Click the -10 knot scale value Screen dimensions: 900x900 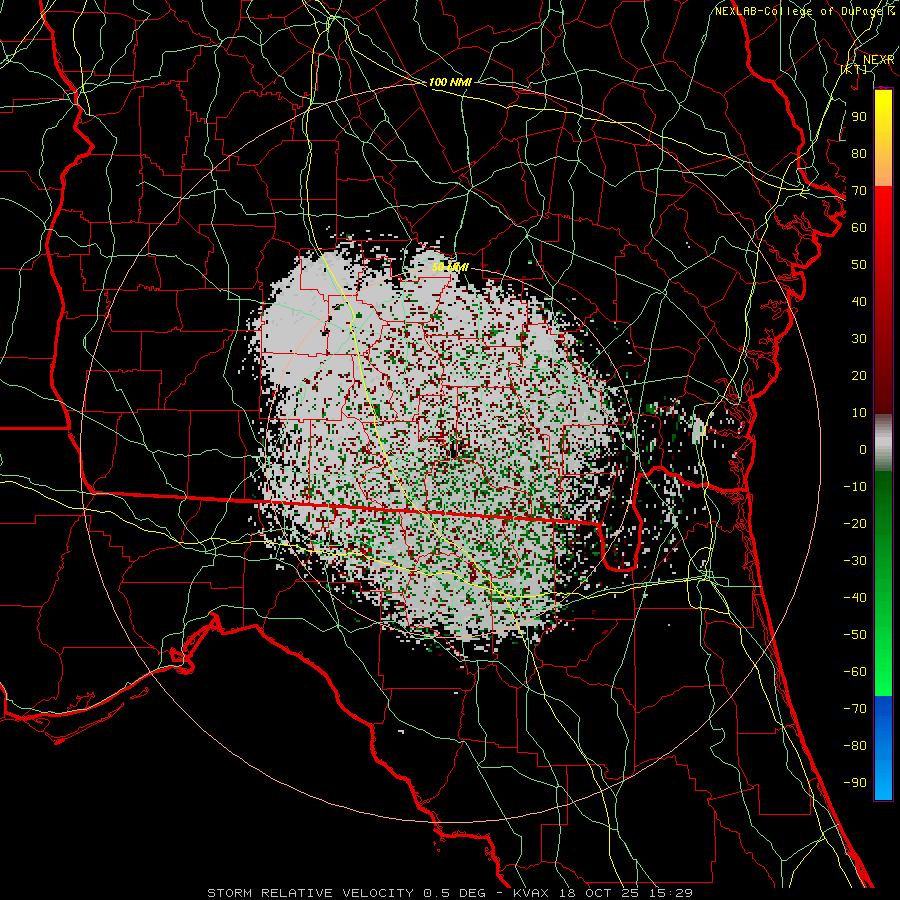pos(855,487)
